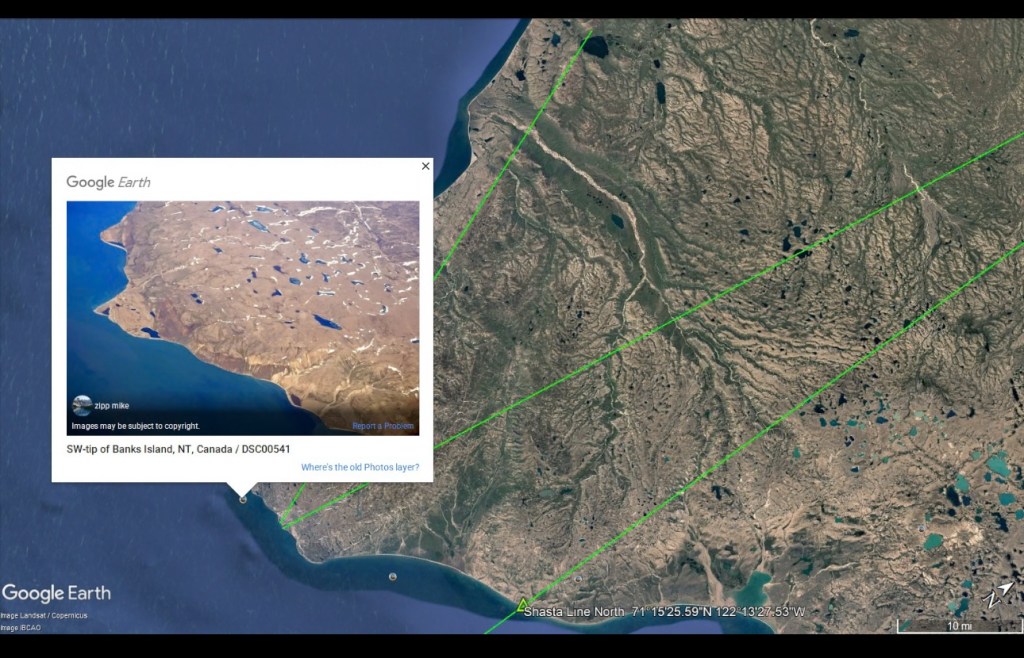
Task: Click the 10 mi scale bar
Action: 958,627
